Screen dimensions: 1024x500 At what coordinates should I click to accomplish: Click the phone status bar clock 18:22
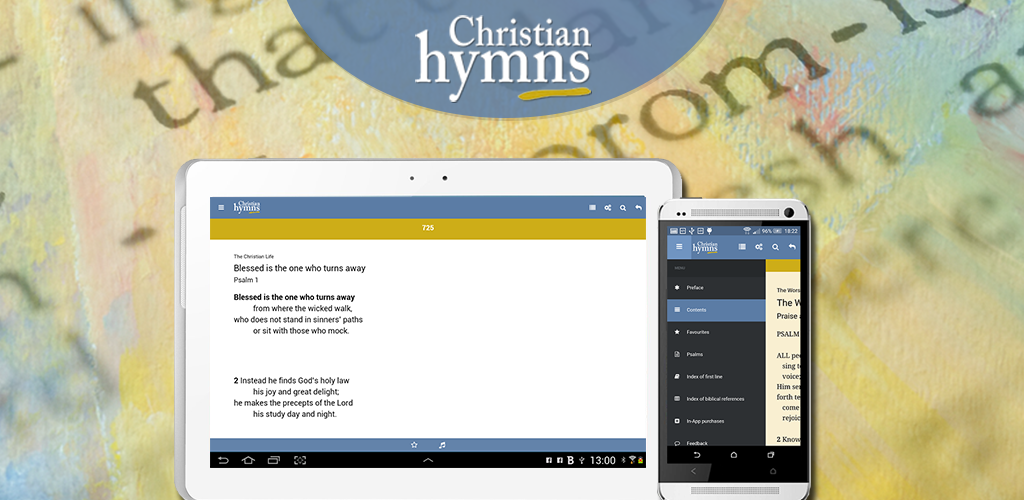791,231
